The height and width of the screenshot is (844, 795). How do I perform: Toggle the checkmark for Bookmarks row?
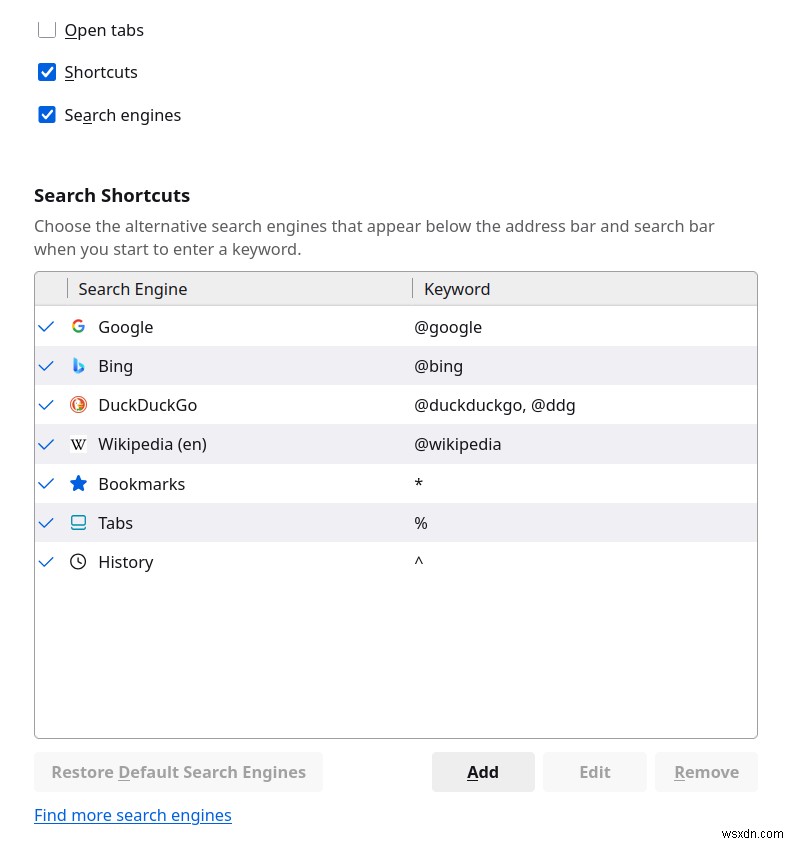pyautogui.click(x=47, y=483)
